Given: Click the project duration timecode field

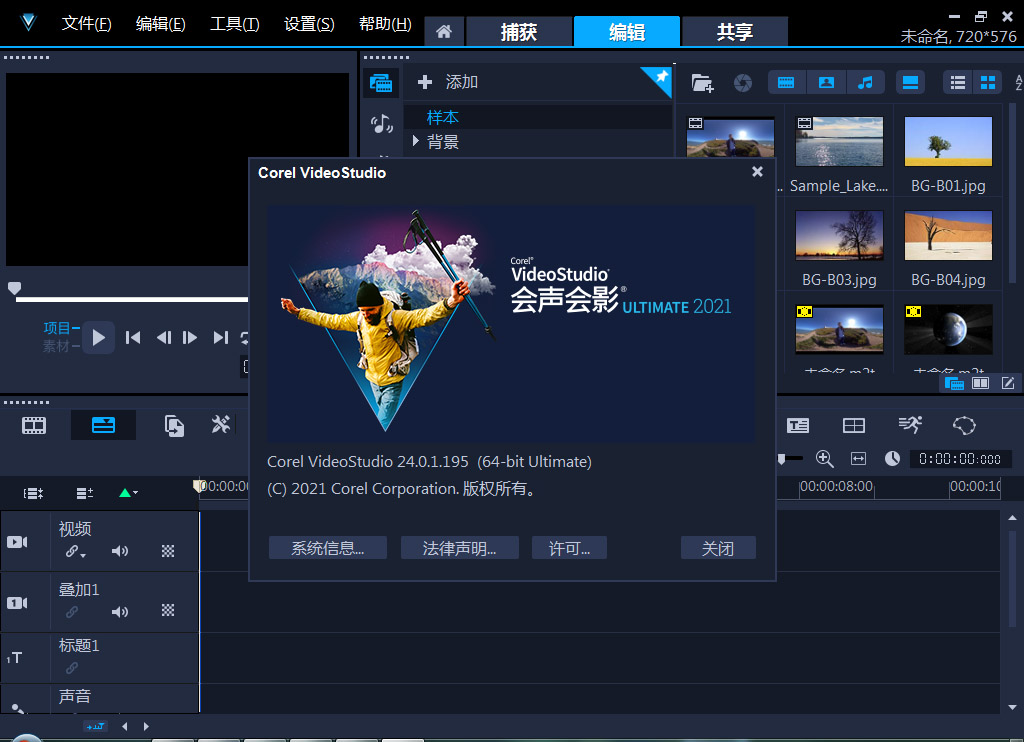Looking at the screenshot, I should [960, 459].
